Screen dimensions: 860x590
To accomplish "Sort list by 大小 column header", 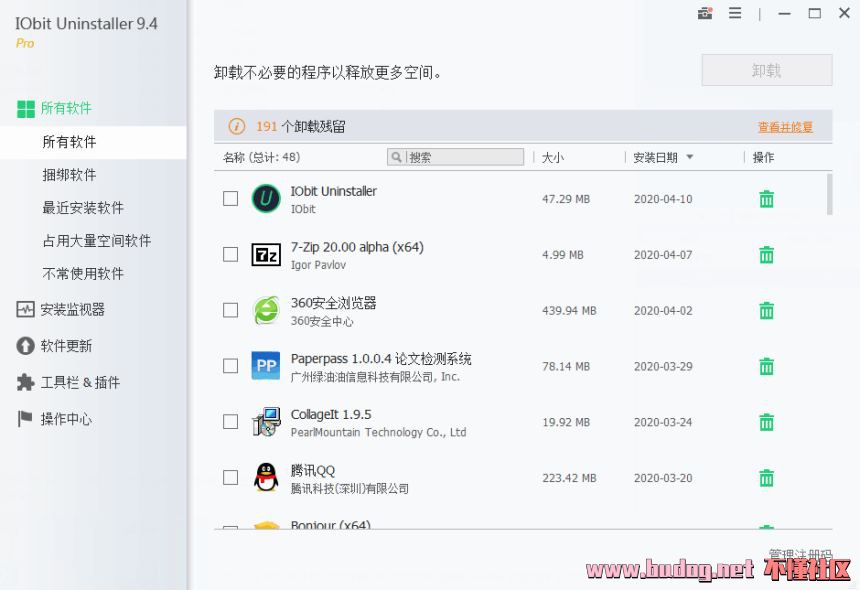I will [553, 158].
